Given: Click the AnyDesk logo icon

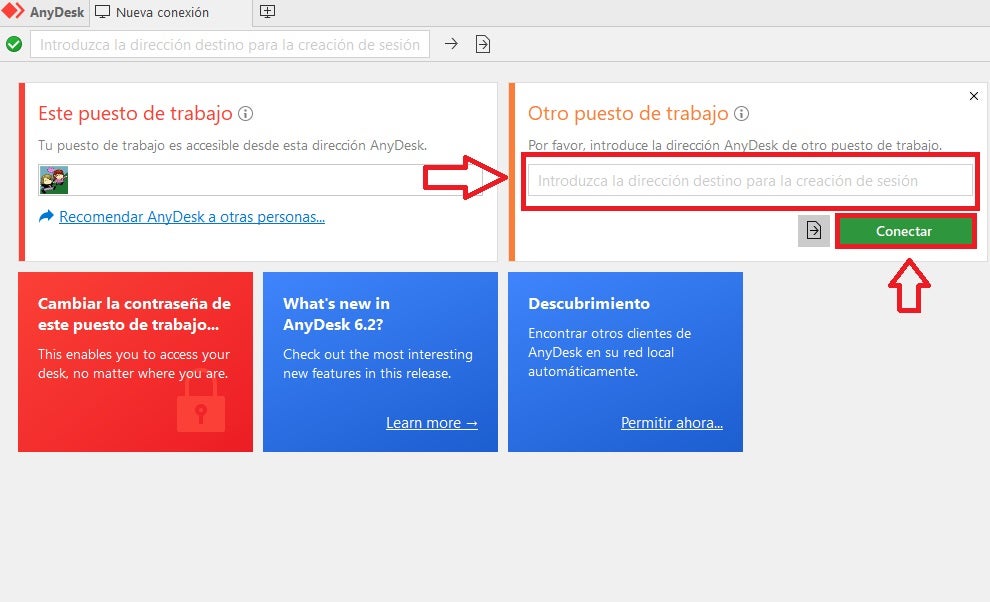Looking at the screenshot, I should pyautogui.click(x=13, y=11).
